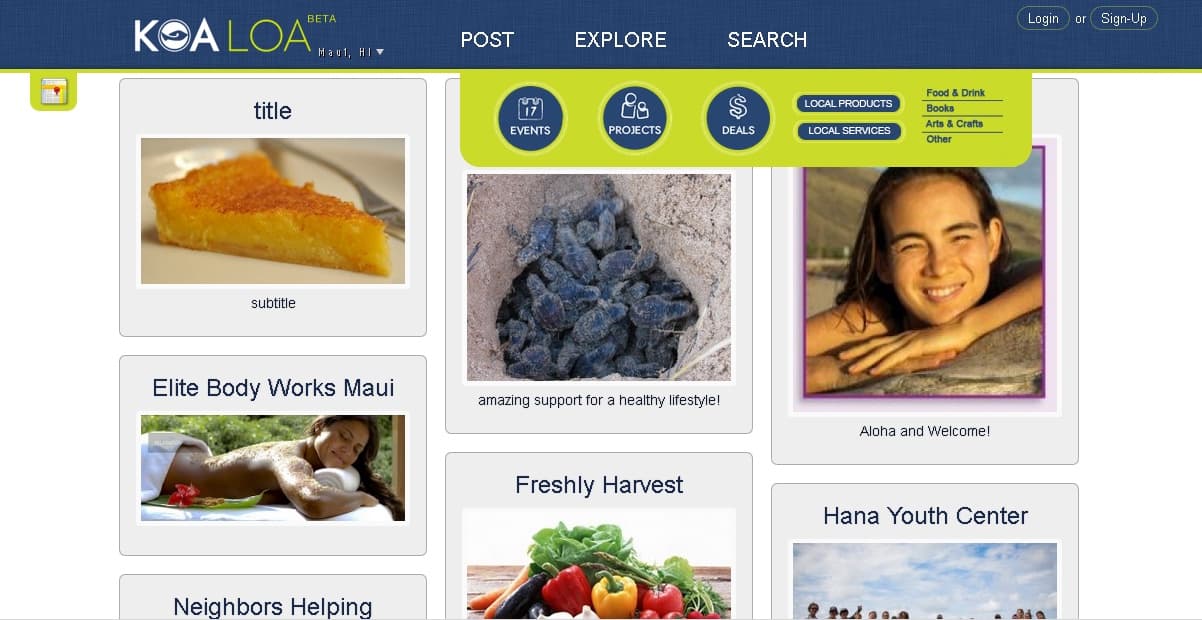The image size is (1202, 620).
Task: Open the Deals dollar icon
Action: tap(738, 118)
